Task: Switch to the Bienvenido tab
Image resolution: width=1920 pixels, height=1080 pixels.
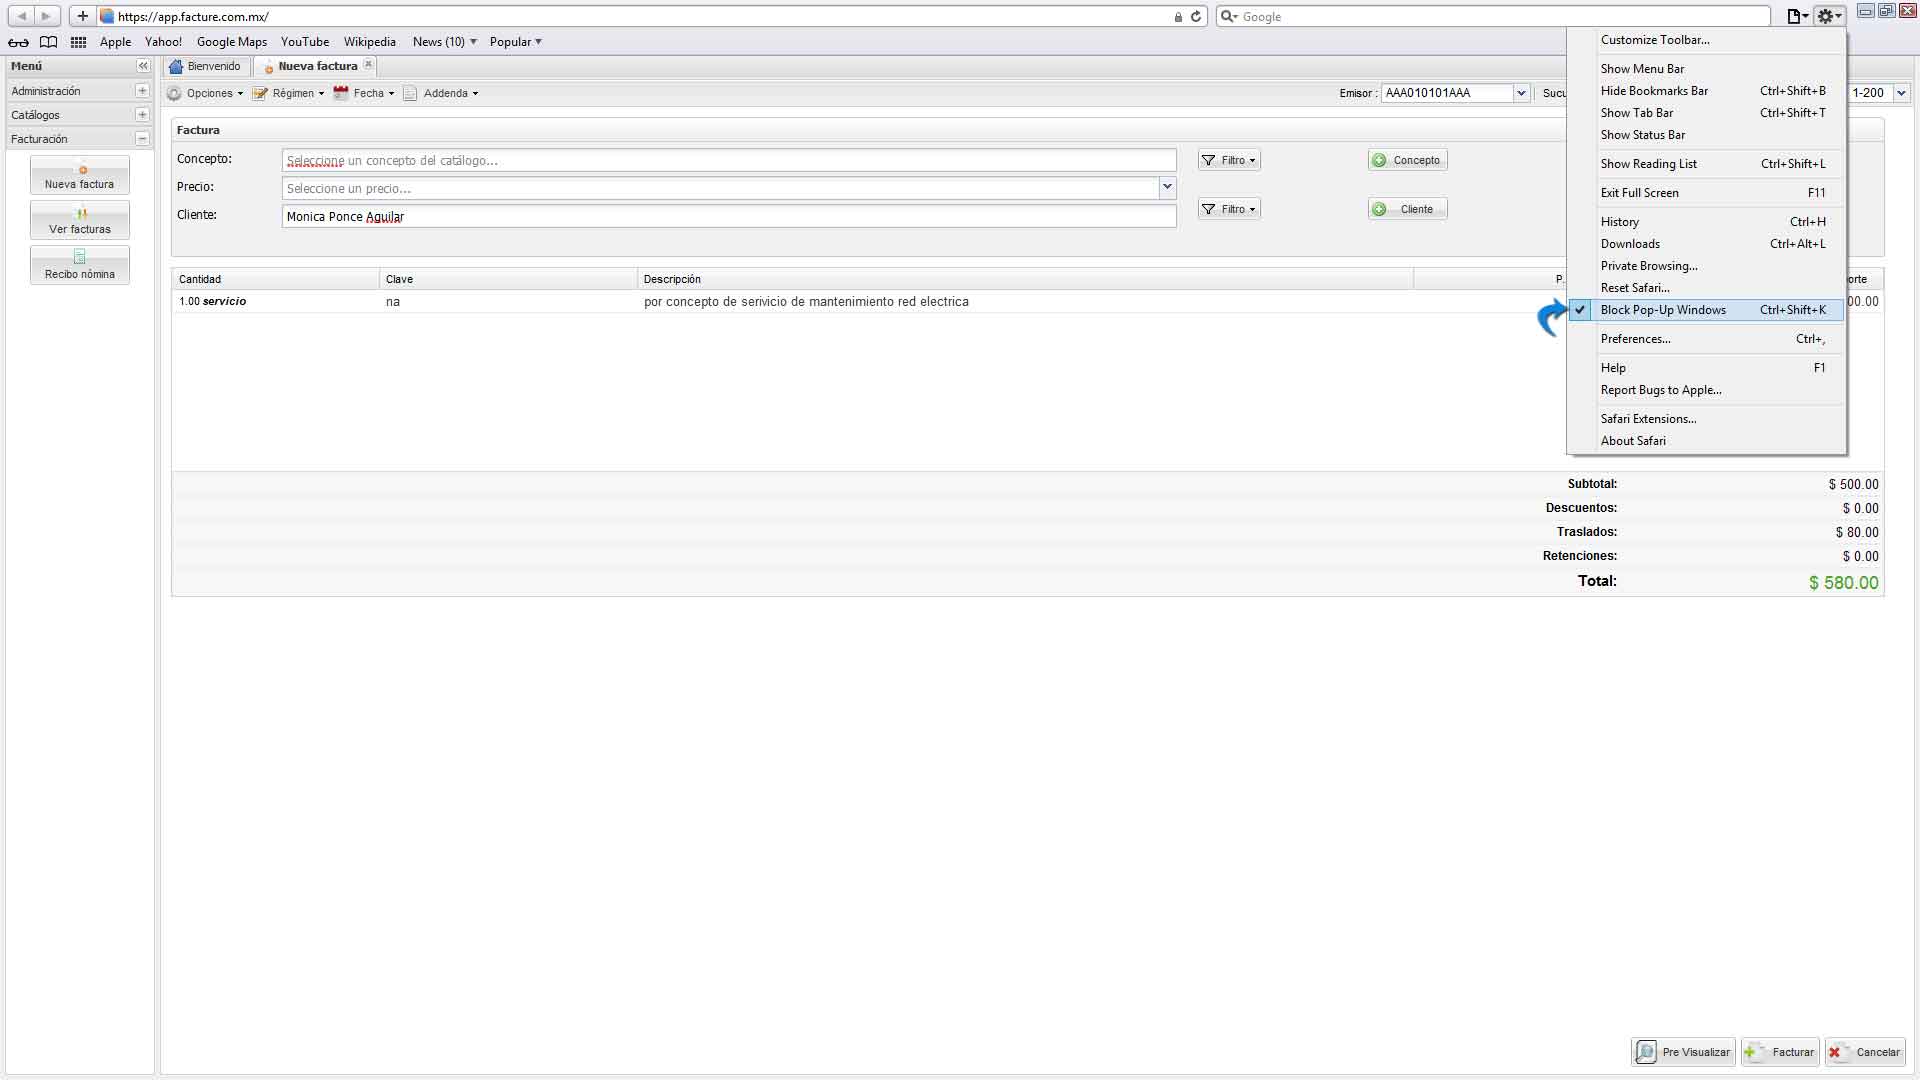Action: [206, 66]
